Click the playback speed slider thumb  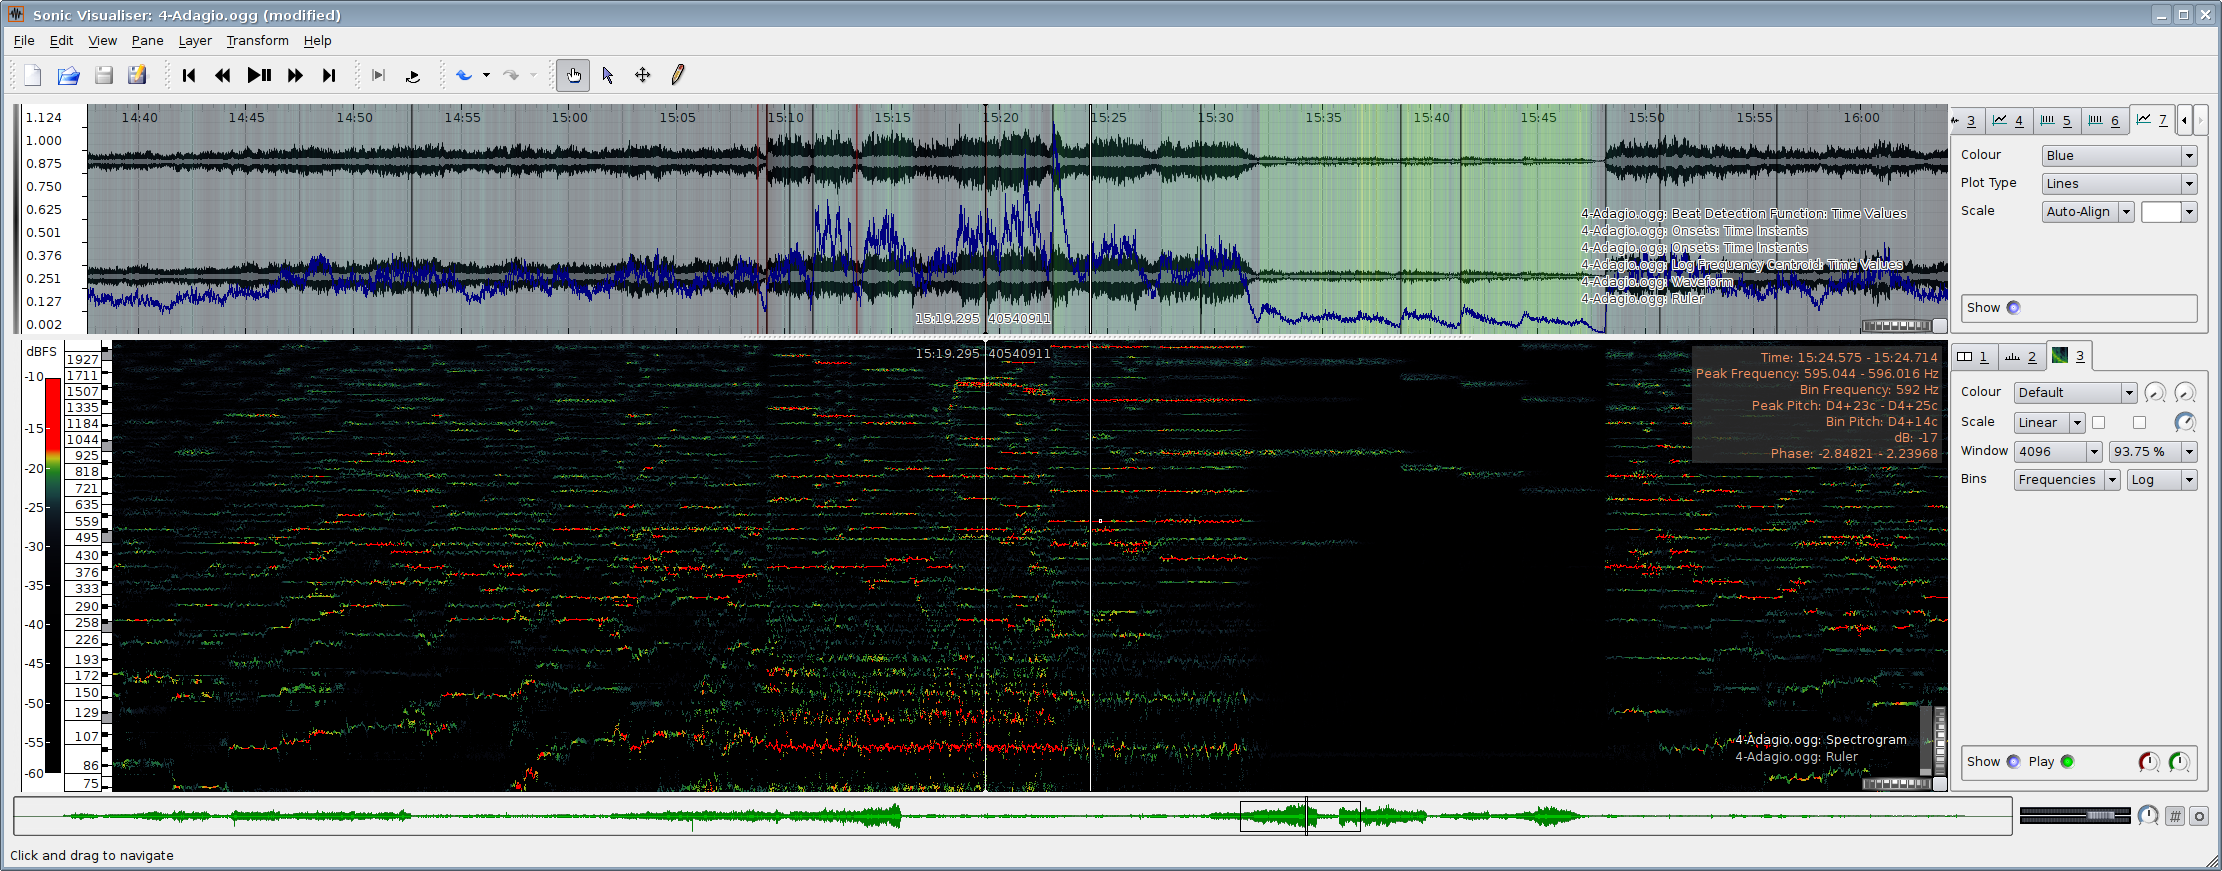2101,816
